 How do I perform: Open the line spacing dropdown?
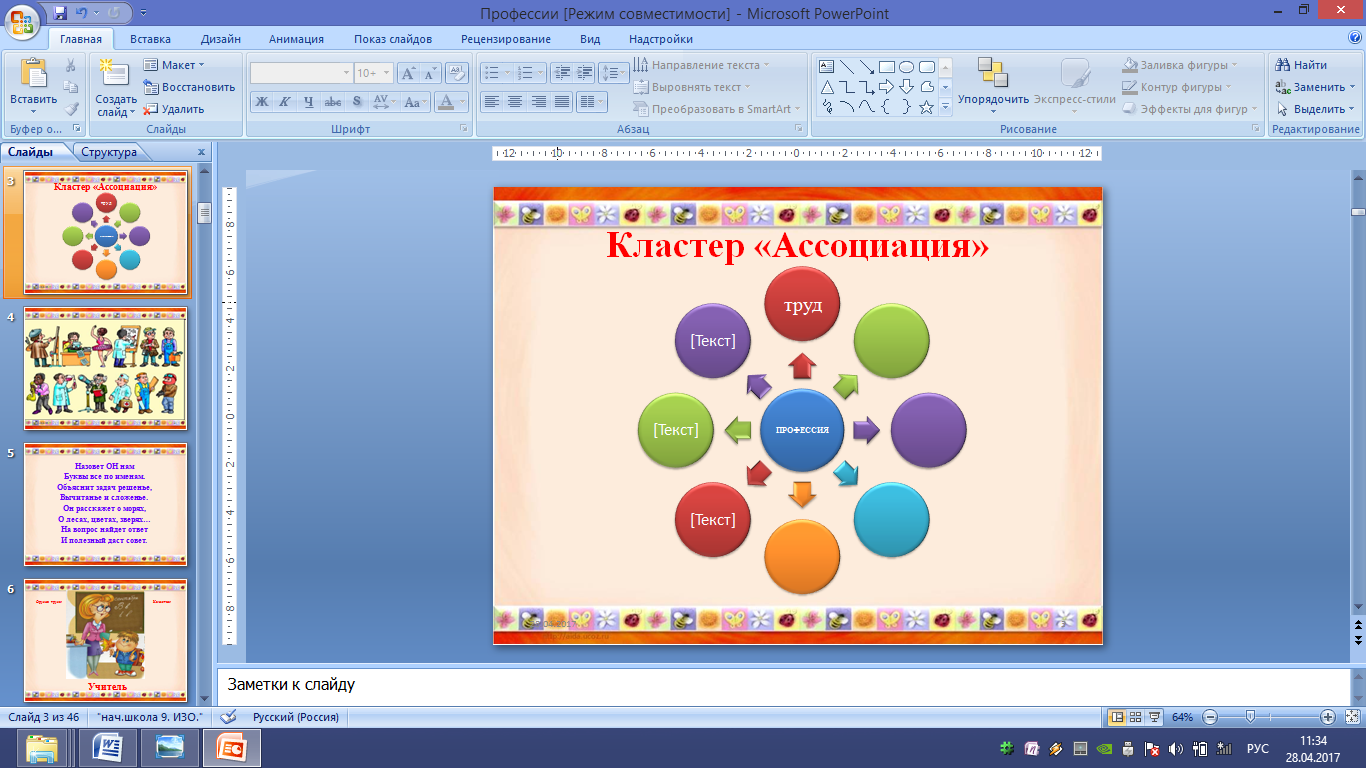(x=614, y=73)
